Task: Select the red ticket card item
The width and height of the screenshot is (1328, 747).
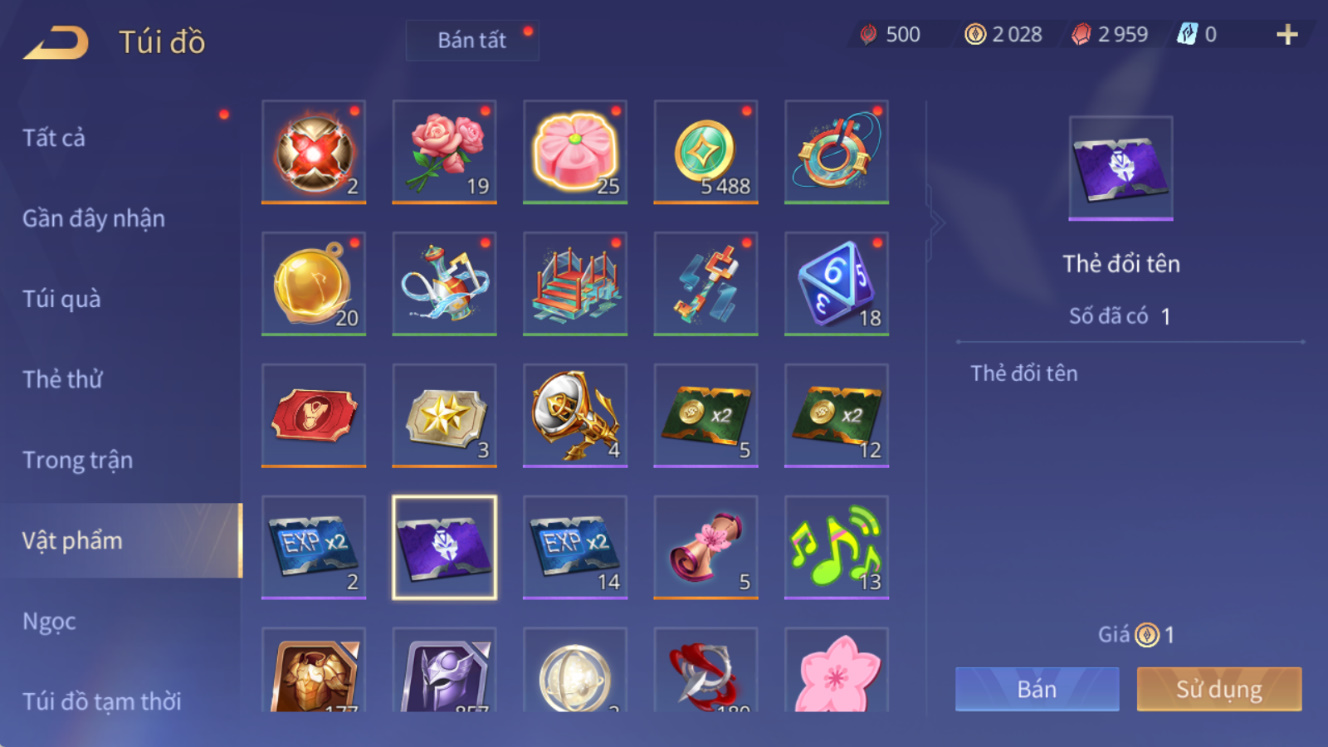Action: (x=314, y=415)
